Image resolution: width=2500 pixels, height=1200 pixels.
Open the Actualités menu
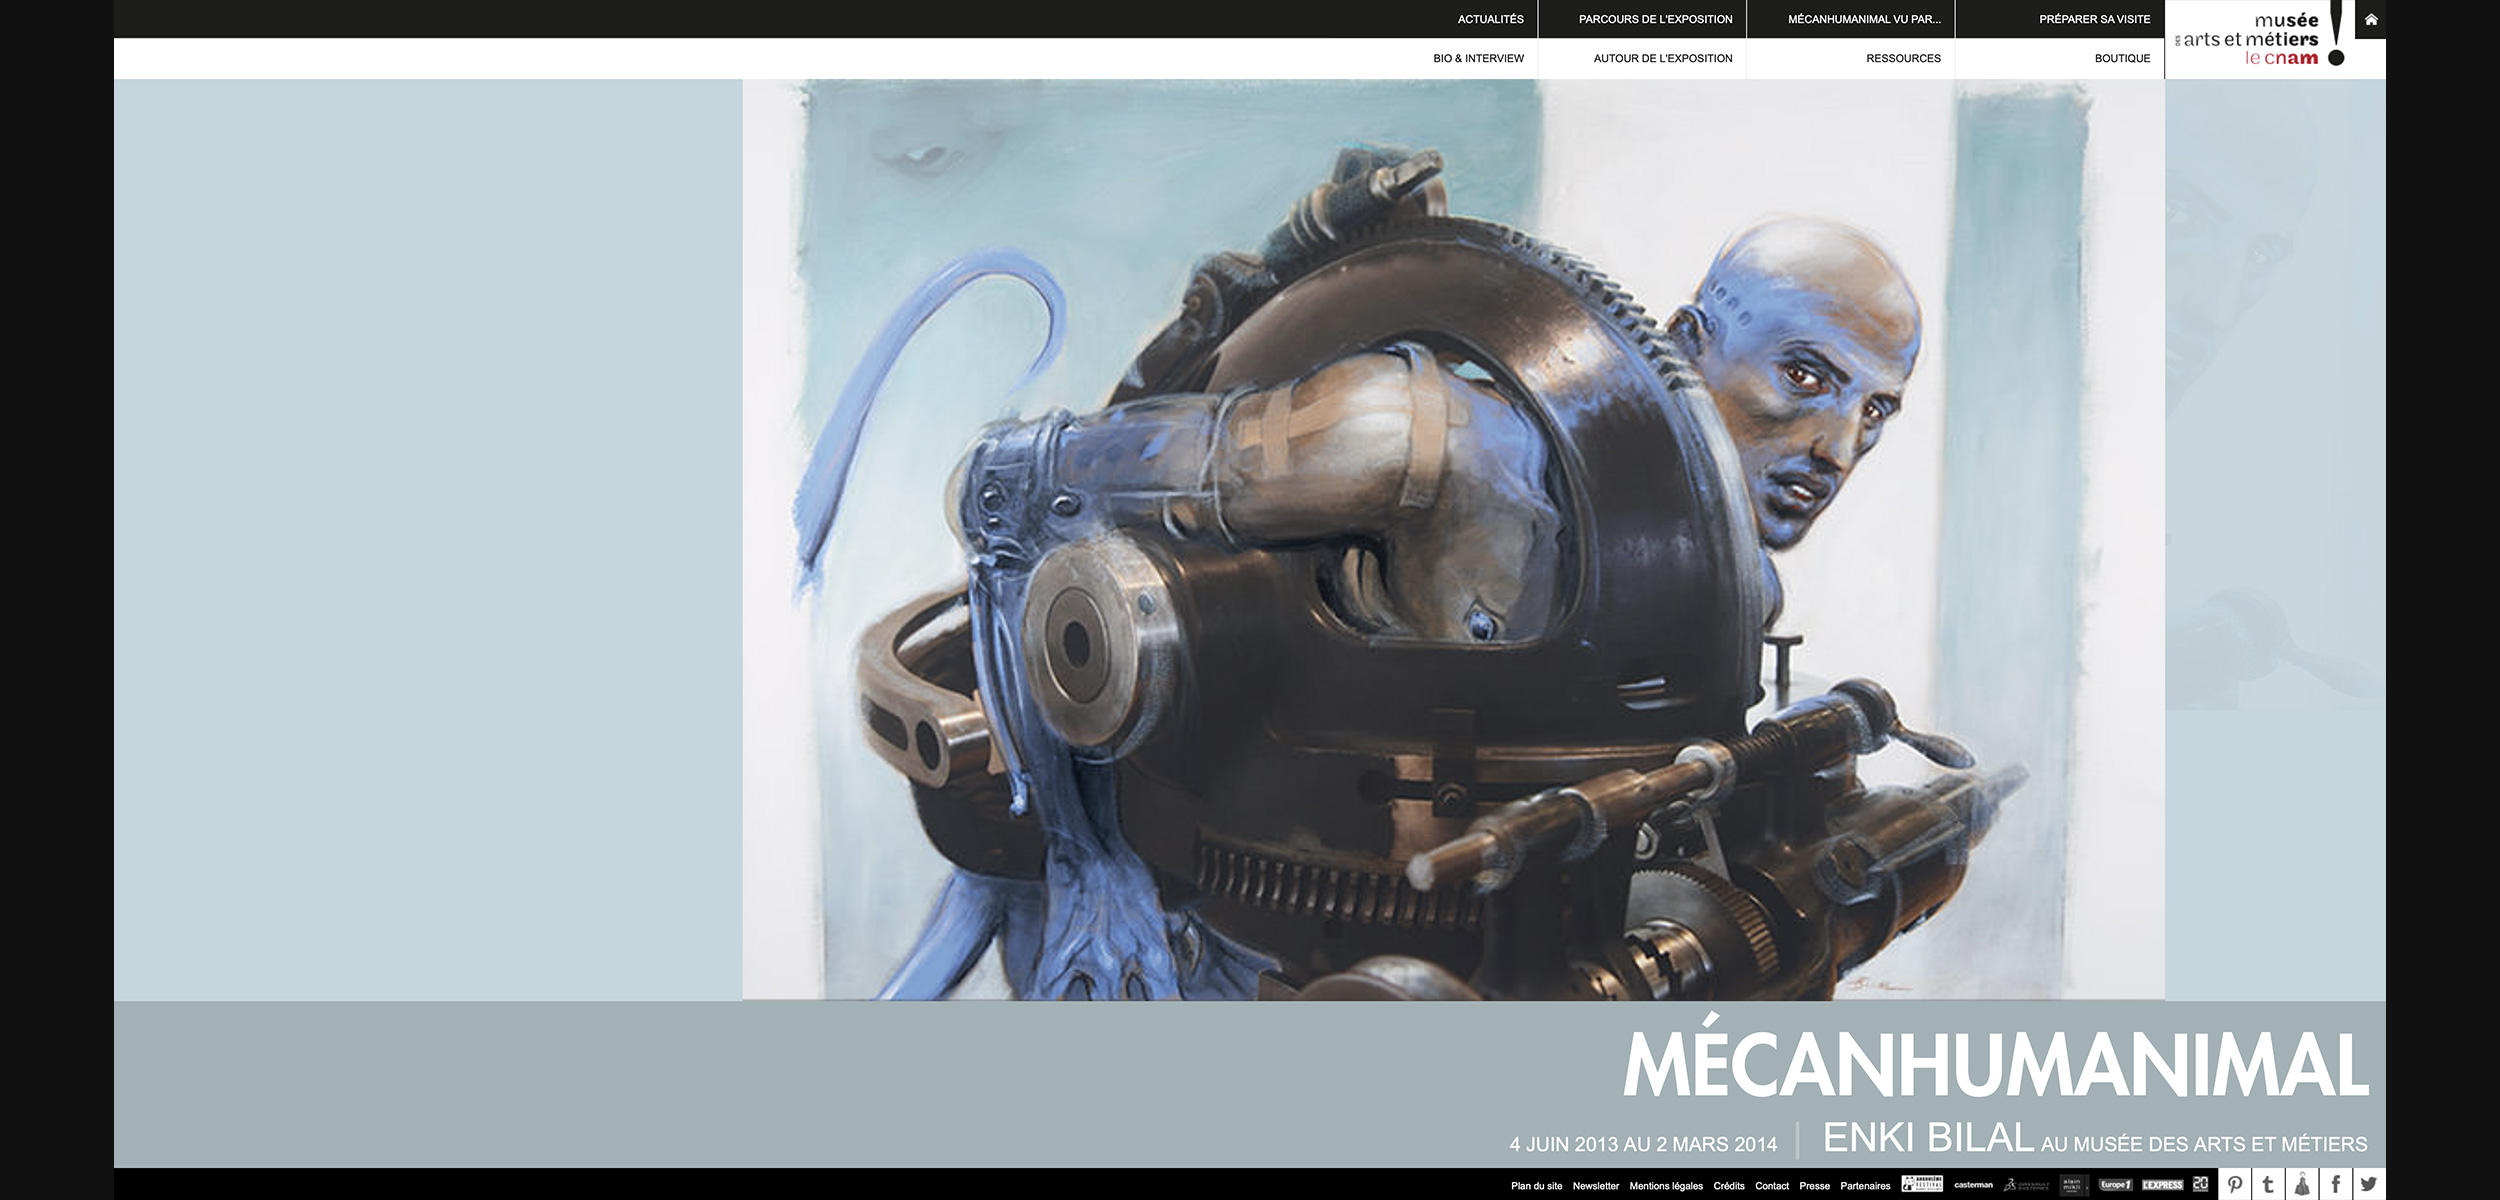coord(1490,19)
